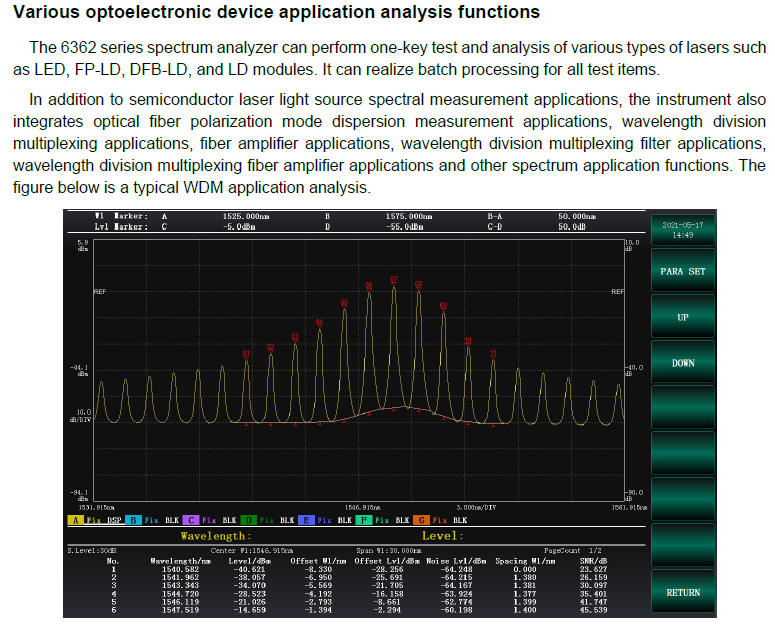Click marker A value 1525.000nm
775x625 pixels.
click(x=246, y=216)
